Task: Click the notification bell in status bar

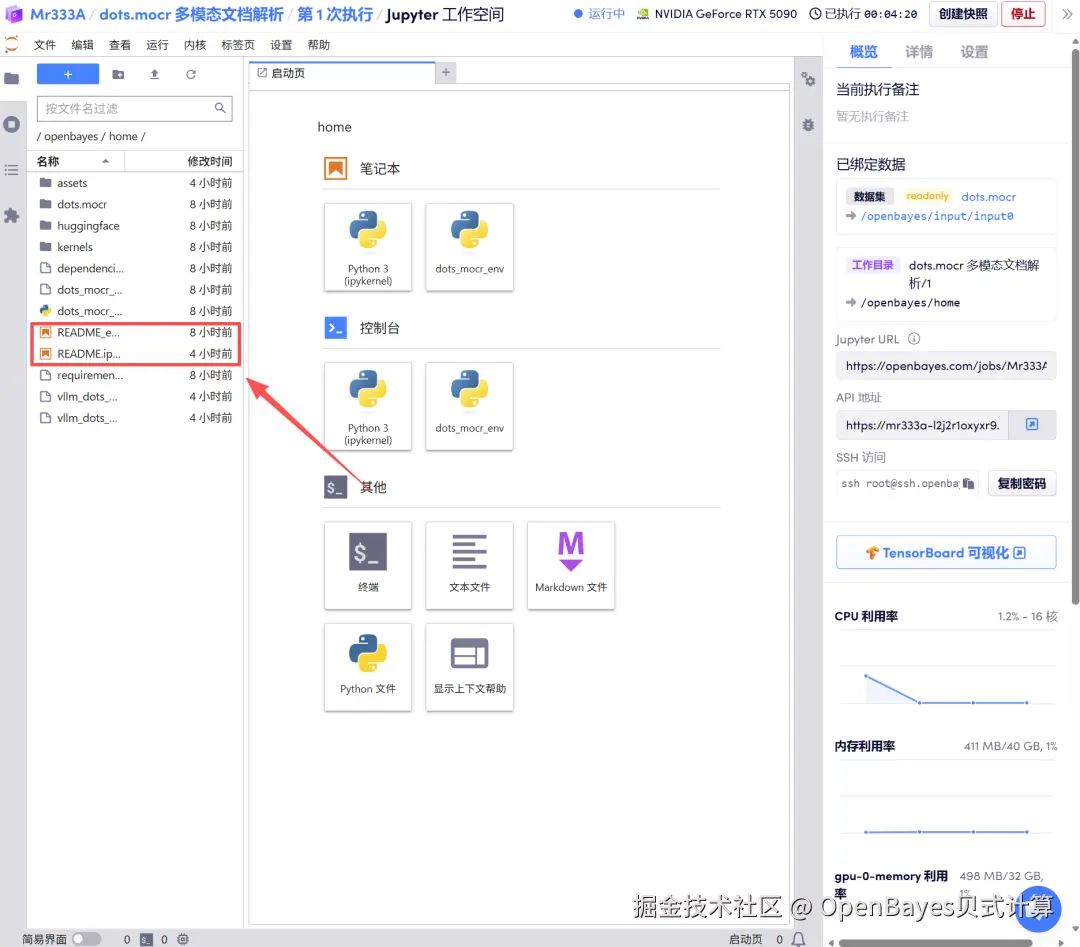Action: pyautogui.click(x=798, y=939)
